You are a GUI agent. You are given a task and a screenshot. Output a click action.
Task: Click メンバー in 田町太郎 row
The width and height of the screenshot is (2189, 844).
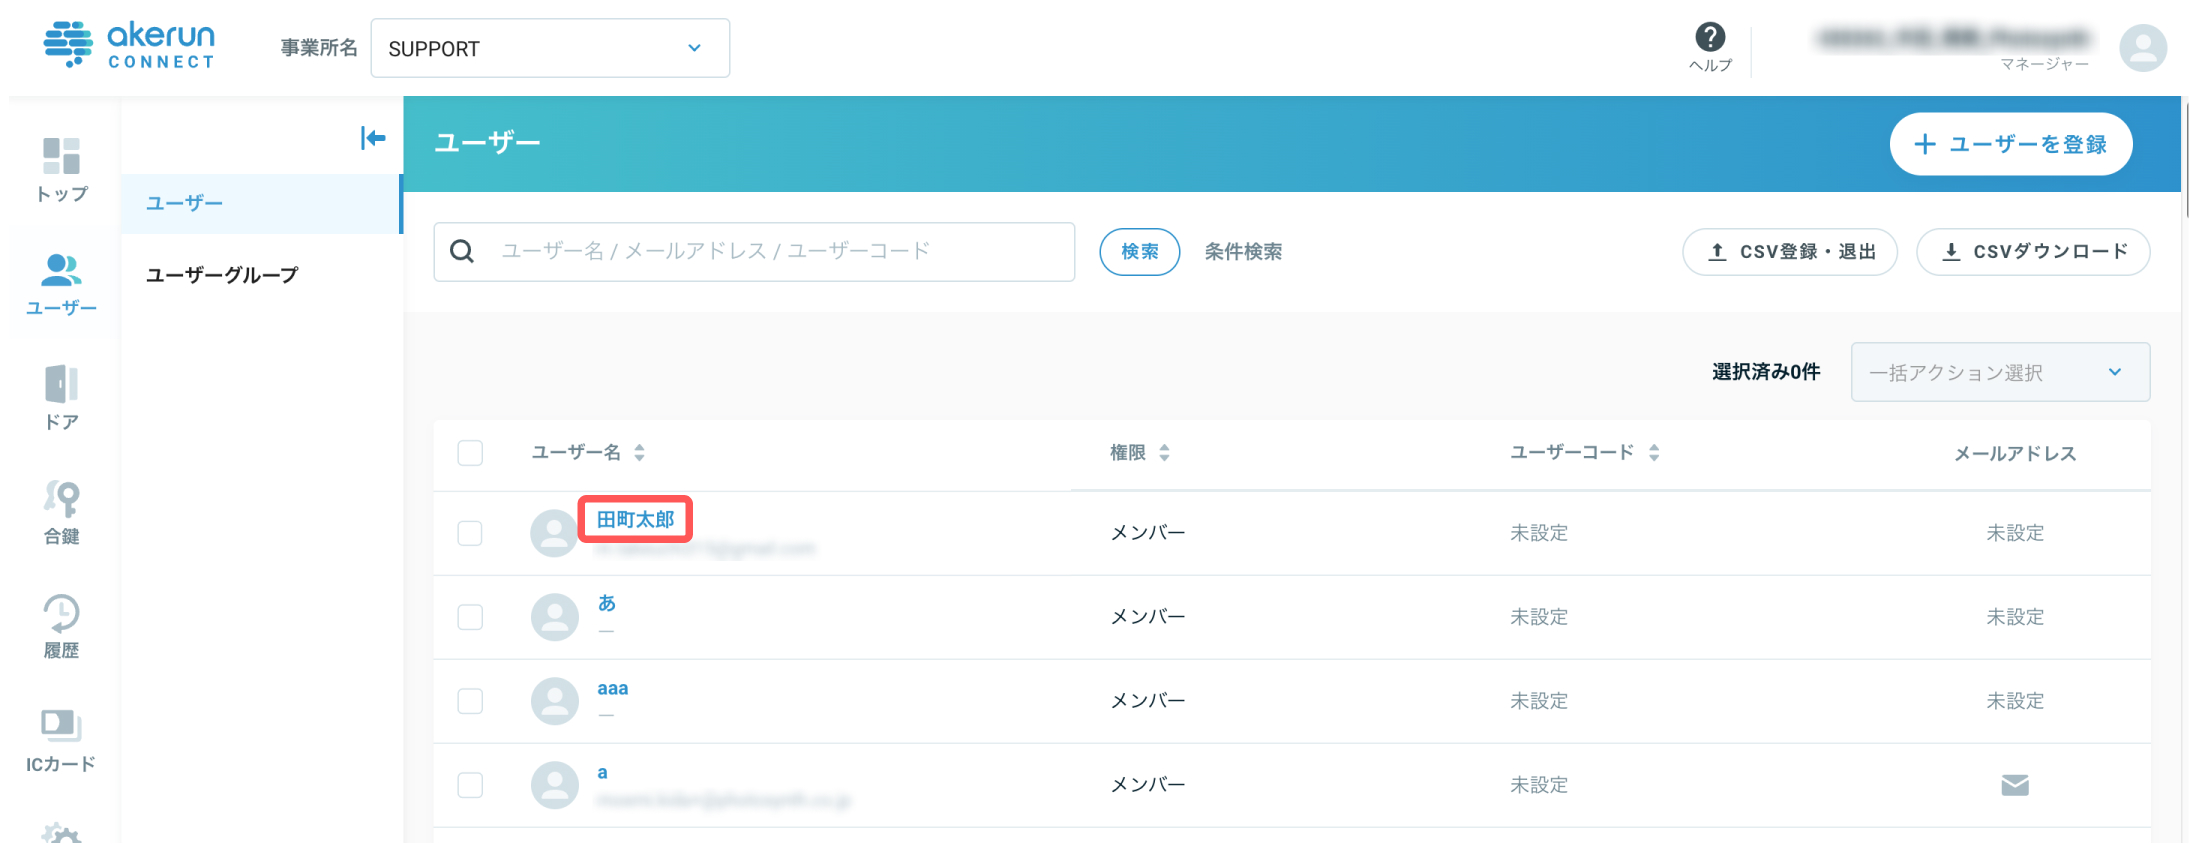(x=1148, y=533)
